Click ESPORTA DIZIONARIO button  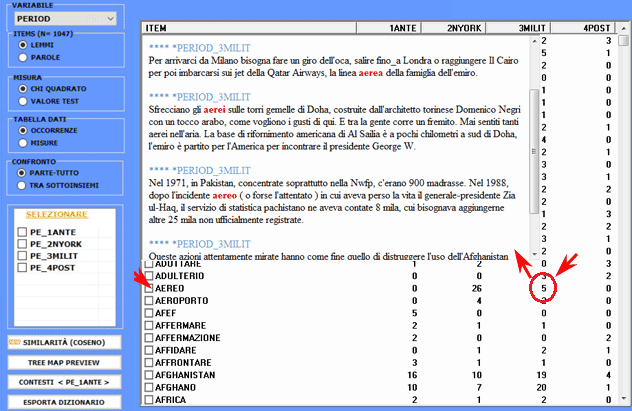(64, 402)
